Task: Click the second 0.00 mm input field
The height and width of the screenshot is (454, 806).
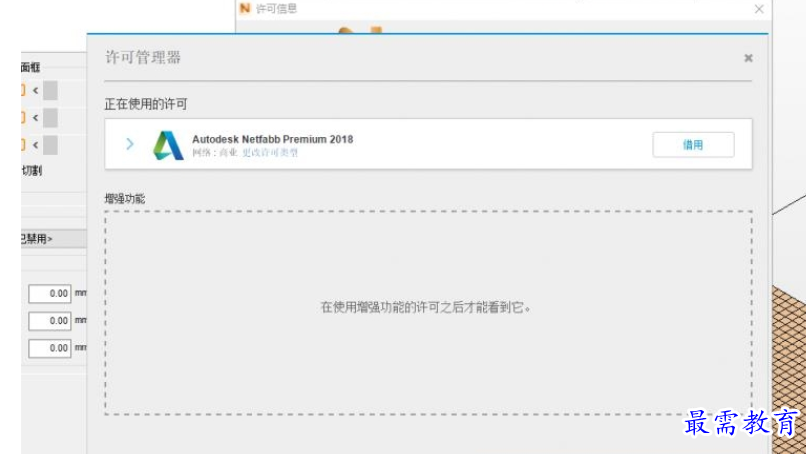Action: 50,321
